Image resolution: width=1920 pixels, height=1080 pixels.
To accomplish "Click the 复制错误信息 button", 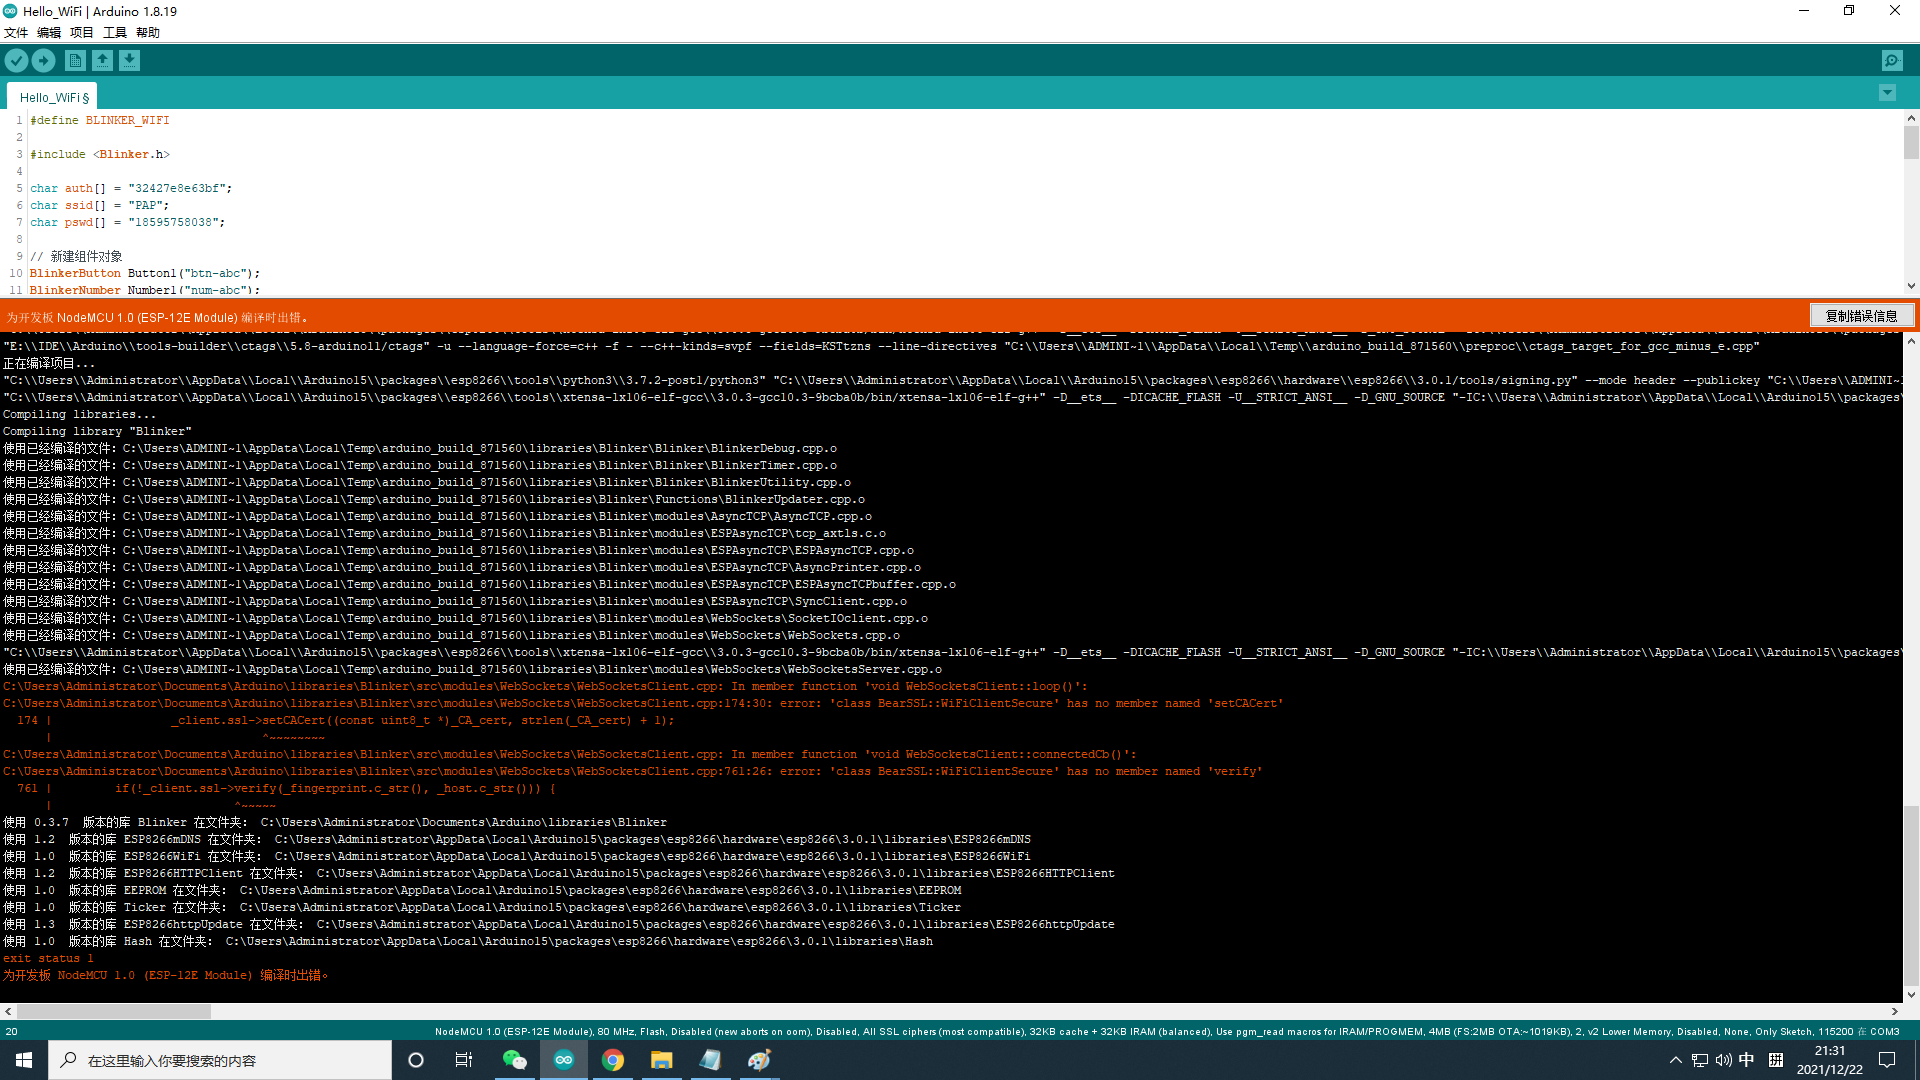I will click(x=1861, y=316).
